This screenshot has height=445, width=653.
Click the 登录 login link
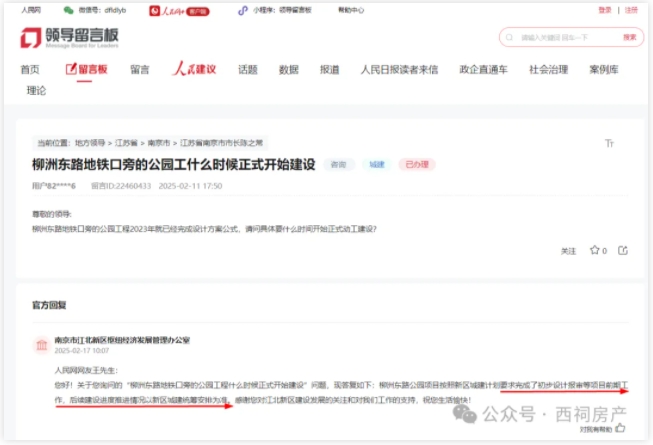(x=605, y=10)
